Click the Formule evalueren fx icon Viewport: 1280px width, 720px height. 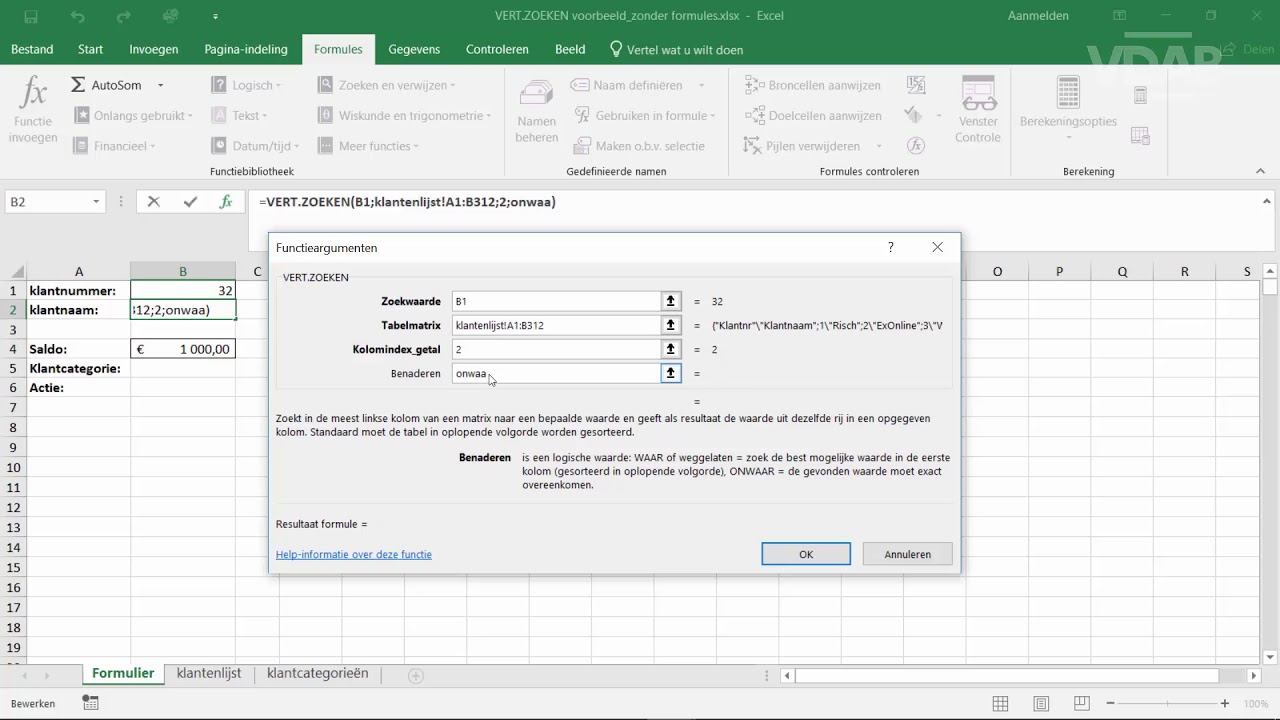coord(915,146)
